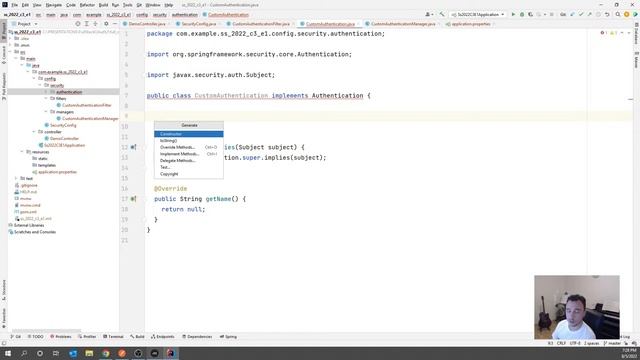
Task: Choose Override Methods in Generate menu
Action: point(189,147)
